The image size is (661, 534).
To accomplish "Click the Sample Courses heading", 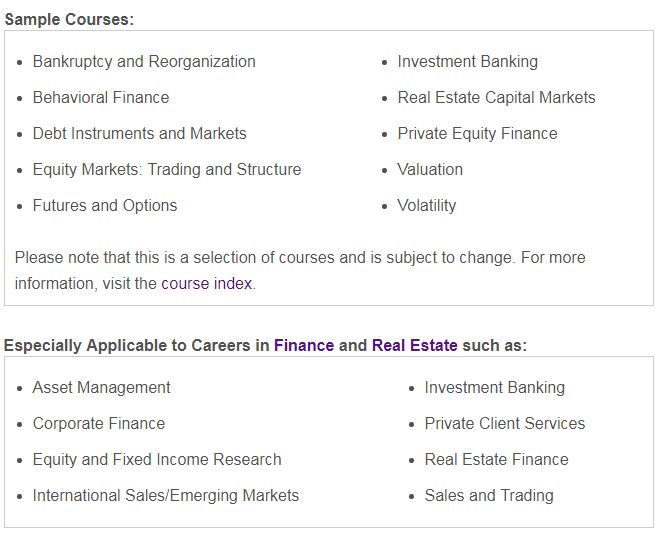I will [x=69, y=19].
